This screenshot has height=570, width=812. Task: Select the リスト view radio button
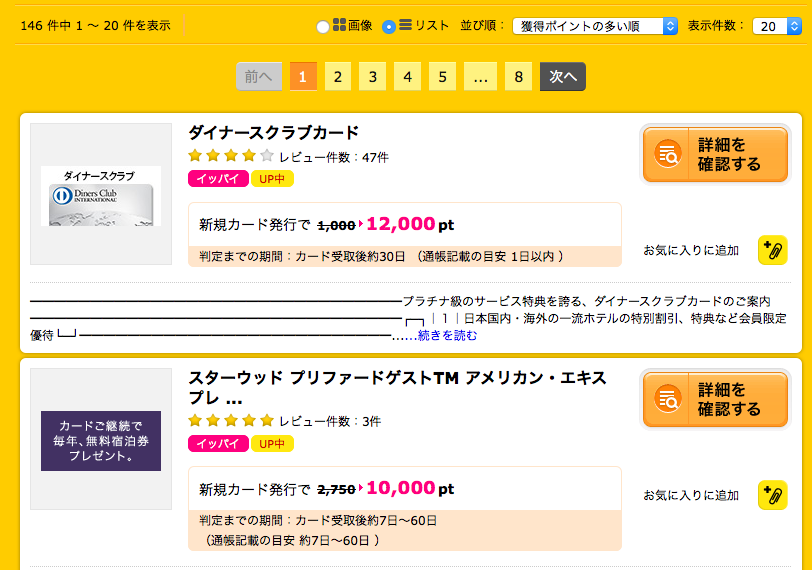pos(389,26)
